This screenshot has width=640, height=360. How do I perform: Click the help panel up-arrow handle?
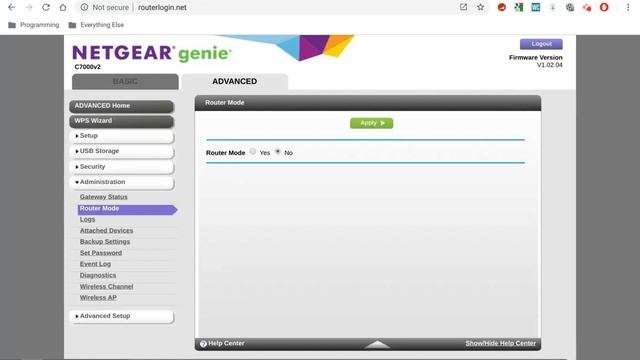377,344
